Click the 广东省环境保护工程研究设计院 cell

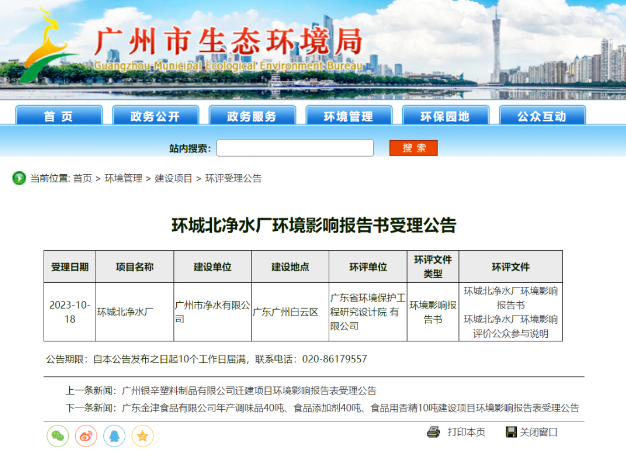pyautogui.click(x=368, y=312)
